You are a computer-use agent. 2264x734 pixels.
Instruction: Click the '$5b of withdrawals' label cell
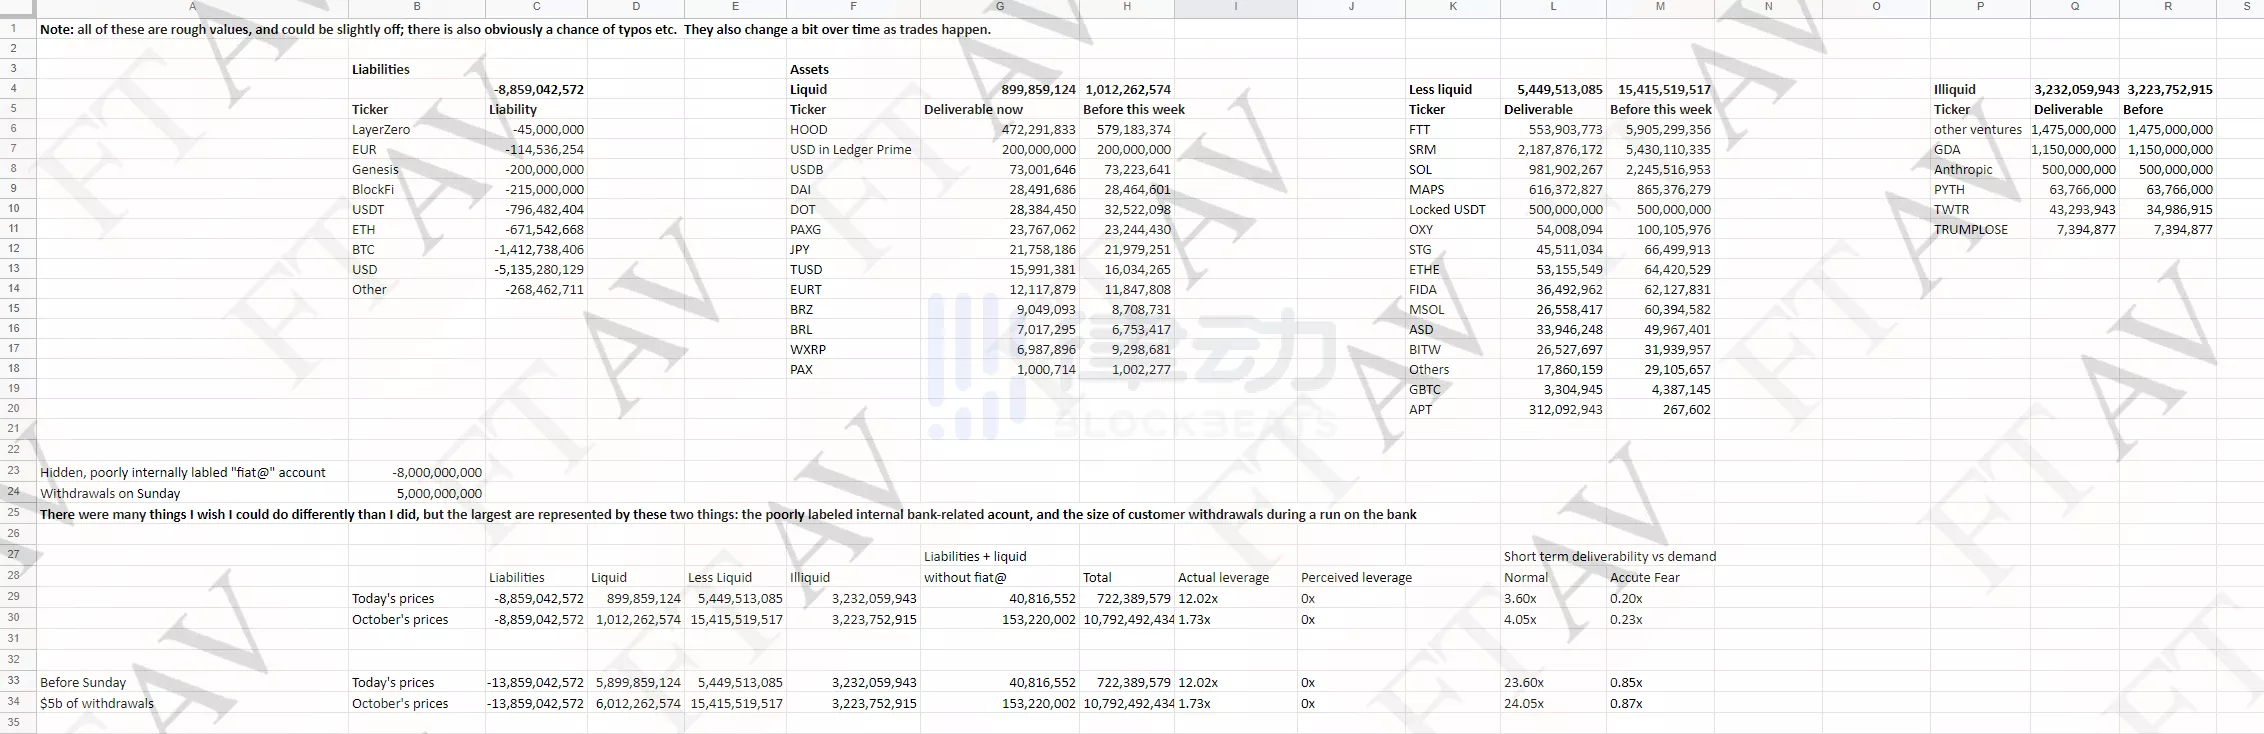97,703
